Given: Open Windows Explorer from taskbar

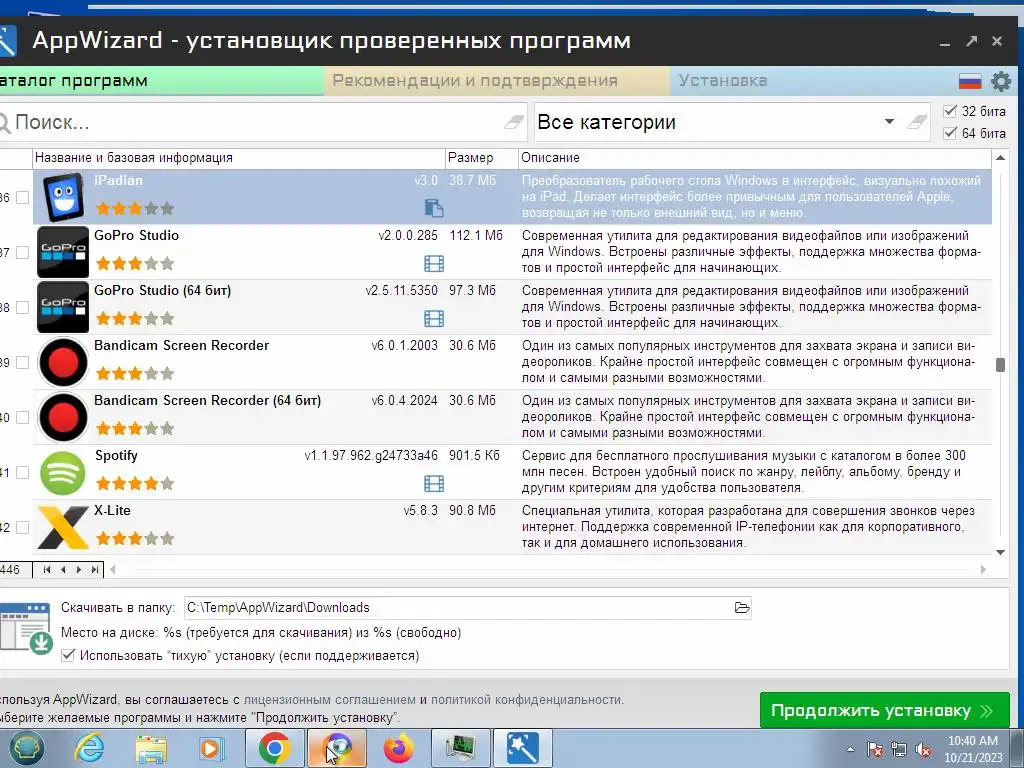Looking at the screenshot, I should tap(151, 748).
